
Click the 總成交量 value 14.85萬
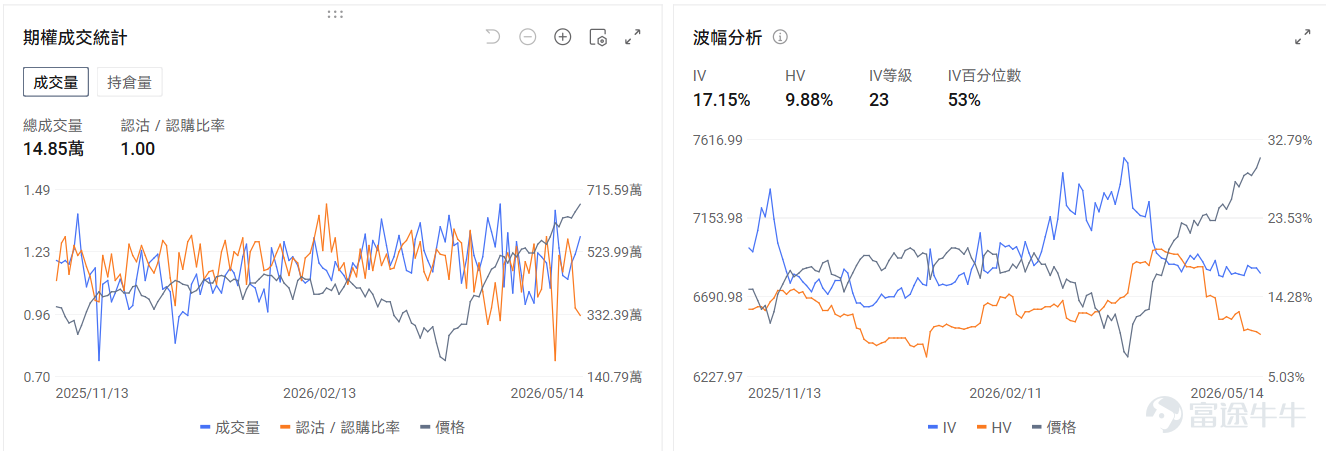coord(54,149)
